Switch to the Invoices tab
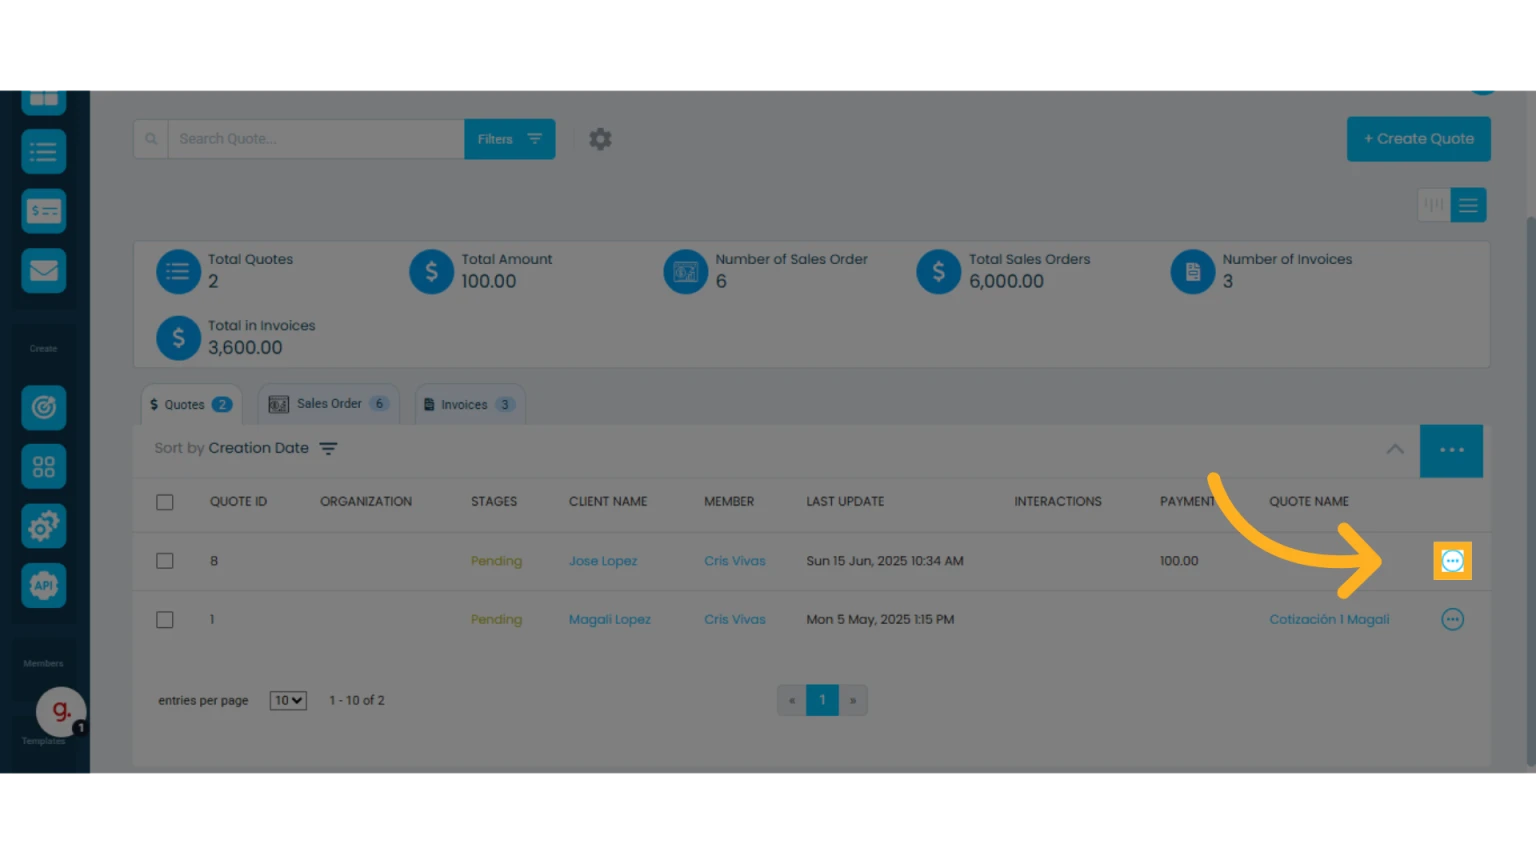The image size is (1536, 864). pyautogui.click(x=470, y=404)
